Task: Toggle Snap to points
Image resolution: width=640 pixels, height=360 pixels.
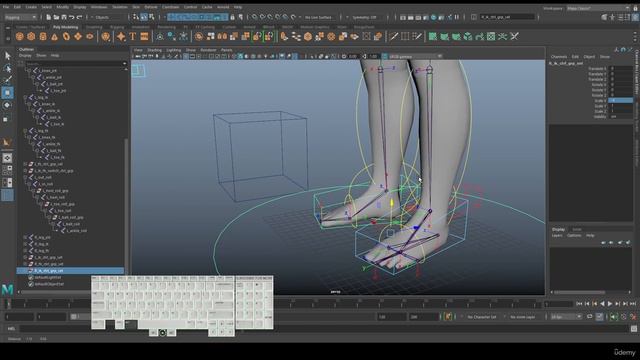Action: coord(270,18)
